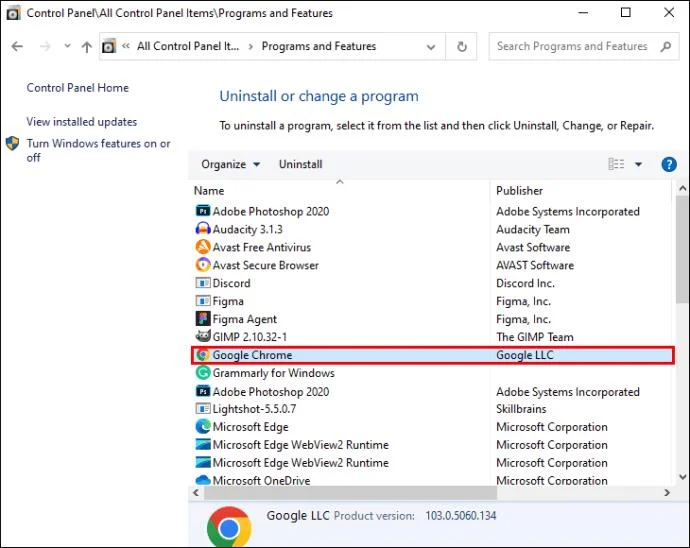The width and height of the screenshot is (690, 548).
Task: Click the first Adobe Photoshop 2020 icon
Action: (x=203, y=211)
